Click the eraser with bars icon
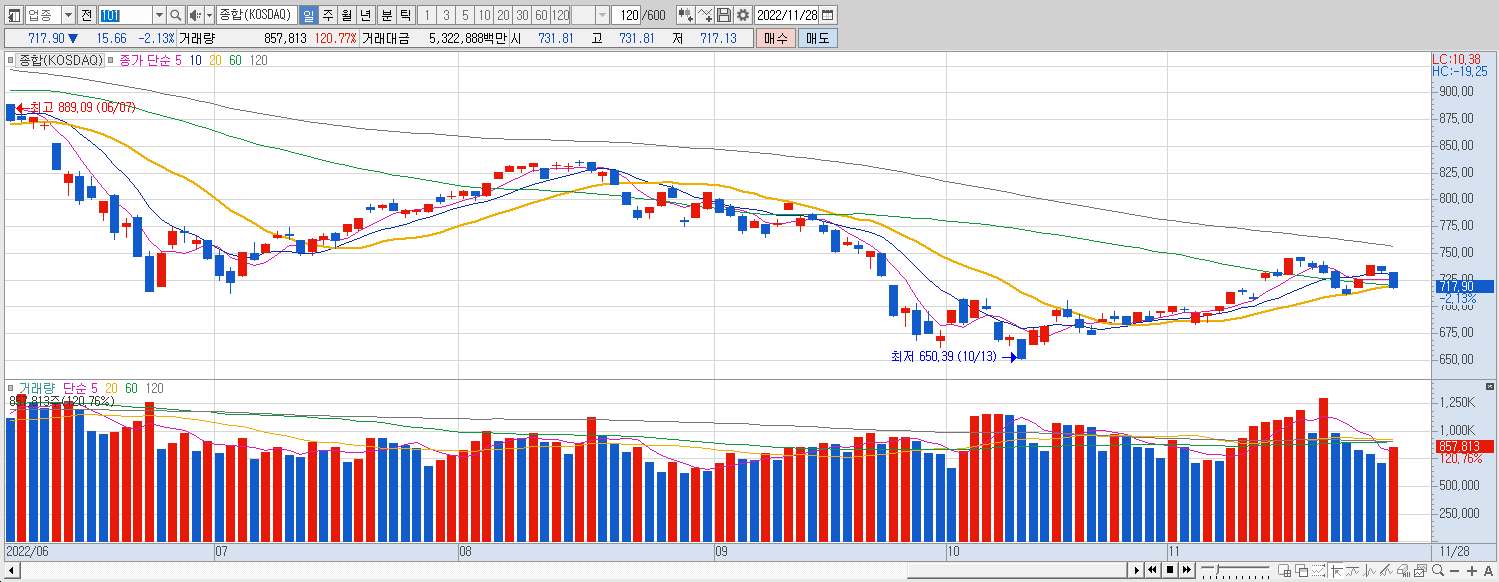Image resolution: width=1499 pixels, height=582 pixels. (x=1403, y=571)
